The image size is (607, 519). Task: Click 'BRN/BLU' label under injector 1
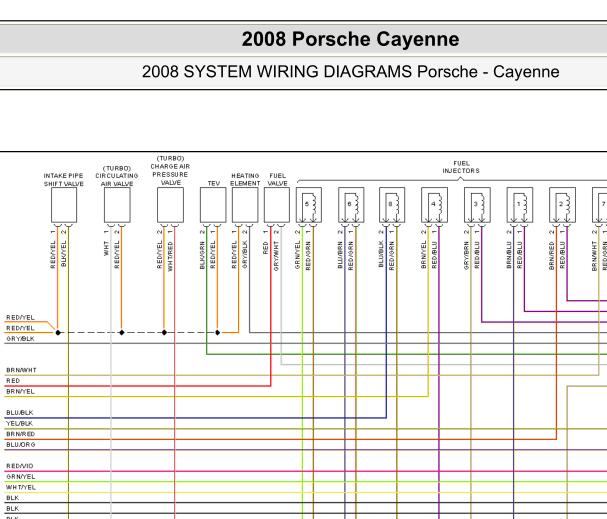tap(509, 255)
